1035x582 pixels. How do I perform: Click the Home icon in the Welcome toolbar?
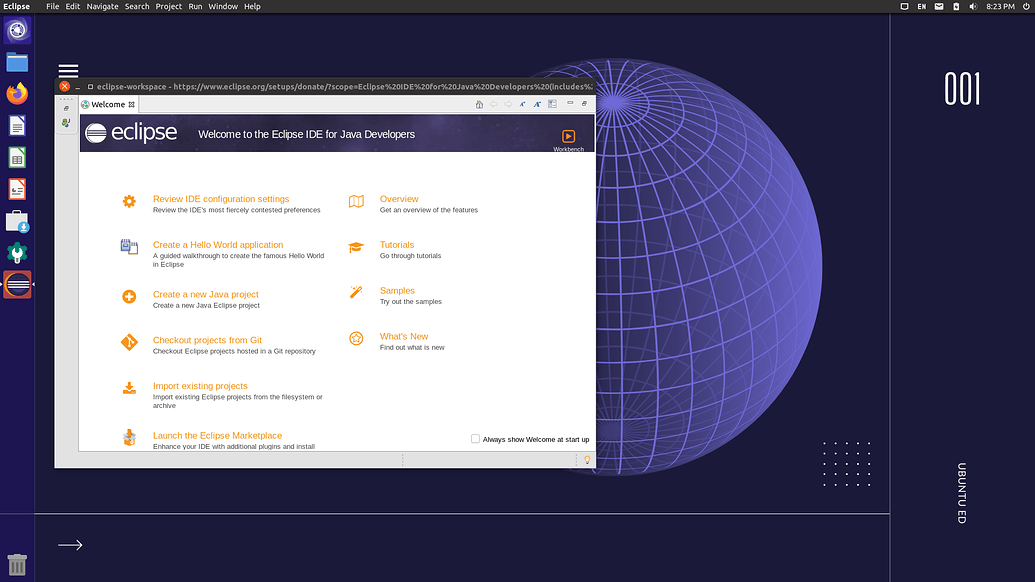click(481, 104)
